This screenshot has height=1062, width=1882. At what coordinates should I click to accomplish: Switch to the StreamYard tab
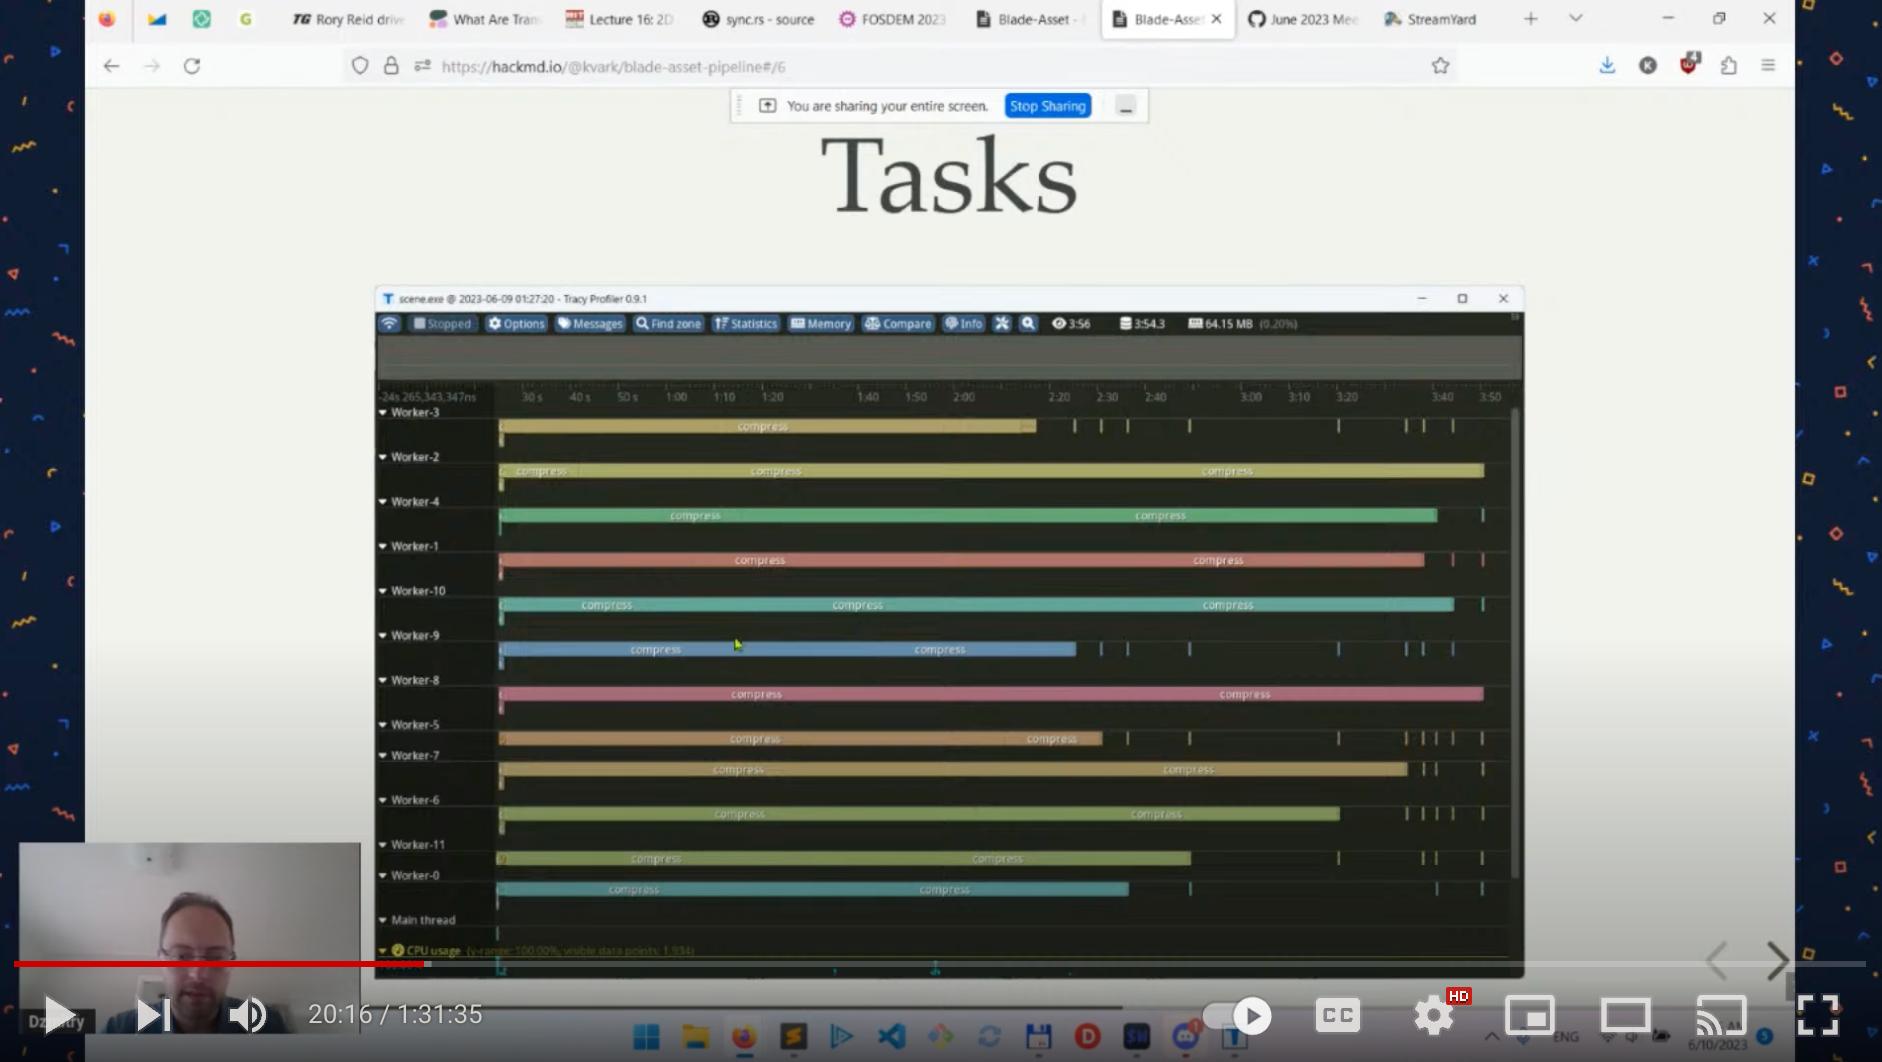[x=1430, y=19]
